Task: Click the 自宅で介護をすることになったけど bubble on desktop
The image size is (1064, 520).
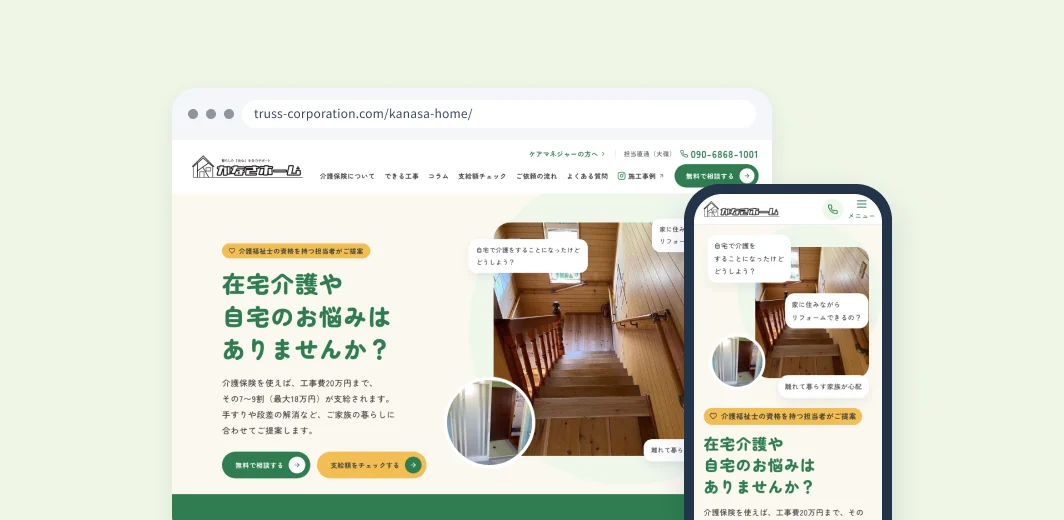Action: [528, 256]
